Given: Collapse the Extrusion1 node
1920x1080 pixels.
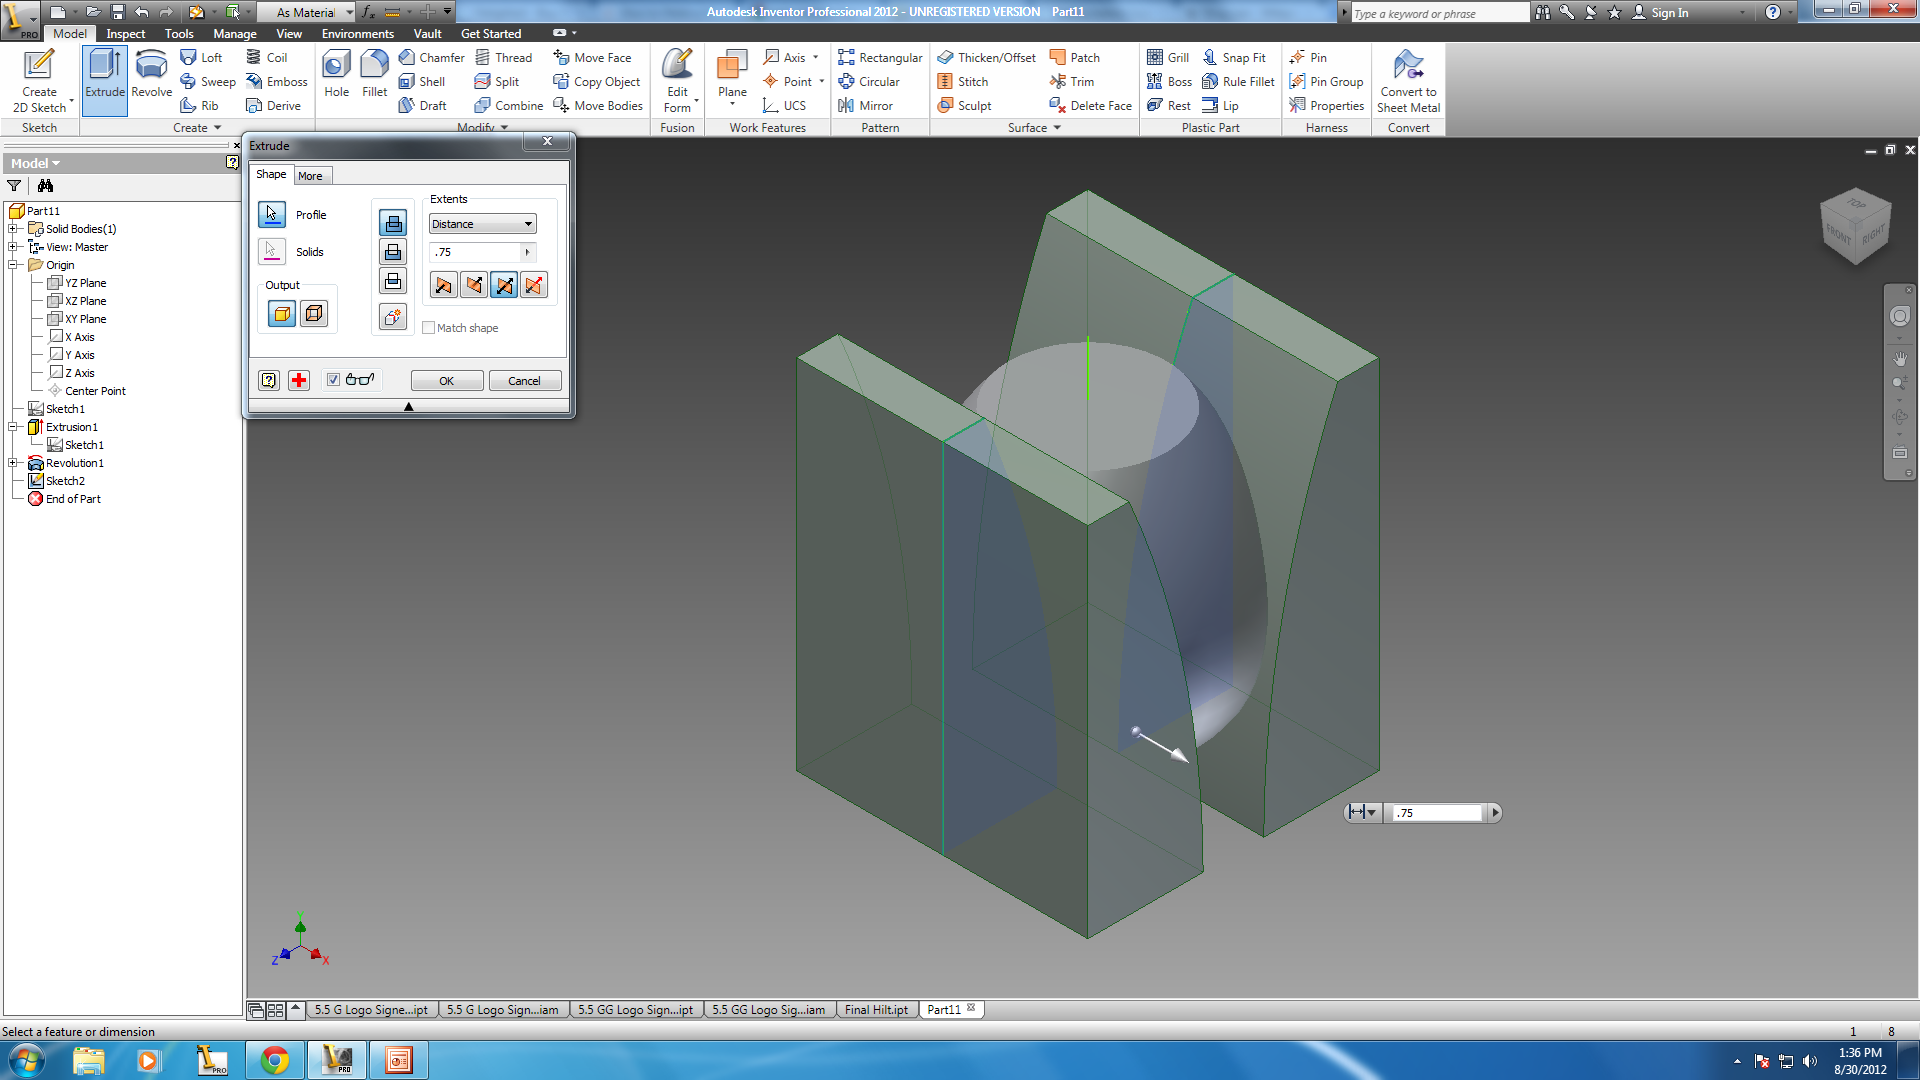Looking at the screenshot, I should [14, 427].
